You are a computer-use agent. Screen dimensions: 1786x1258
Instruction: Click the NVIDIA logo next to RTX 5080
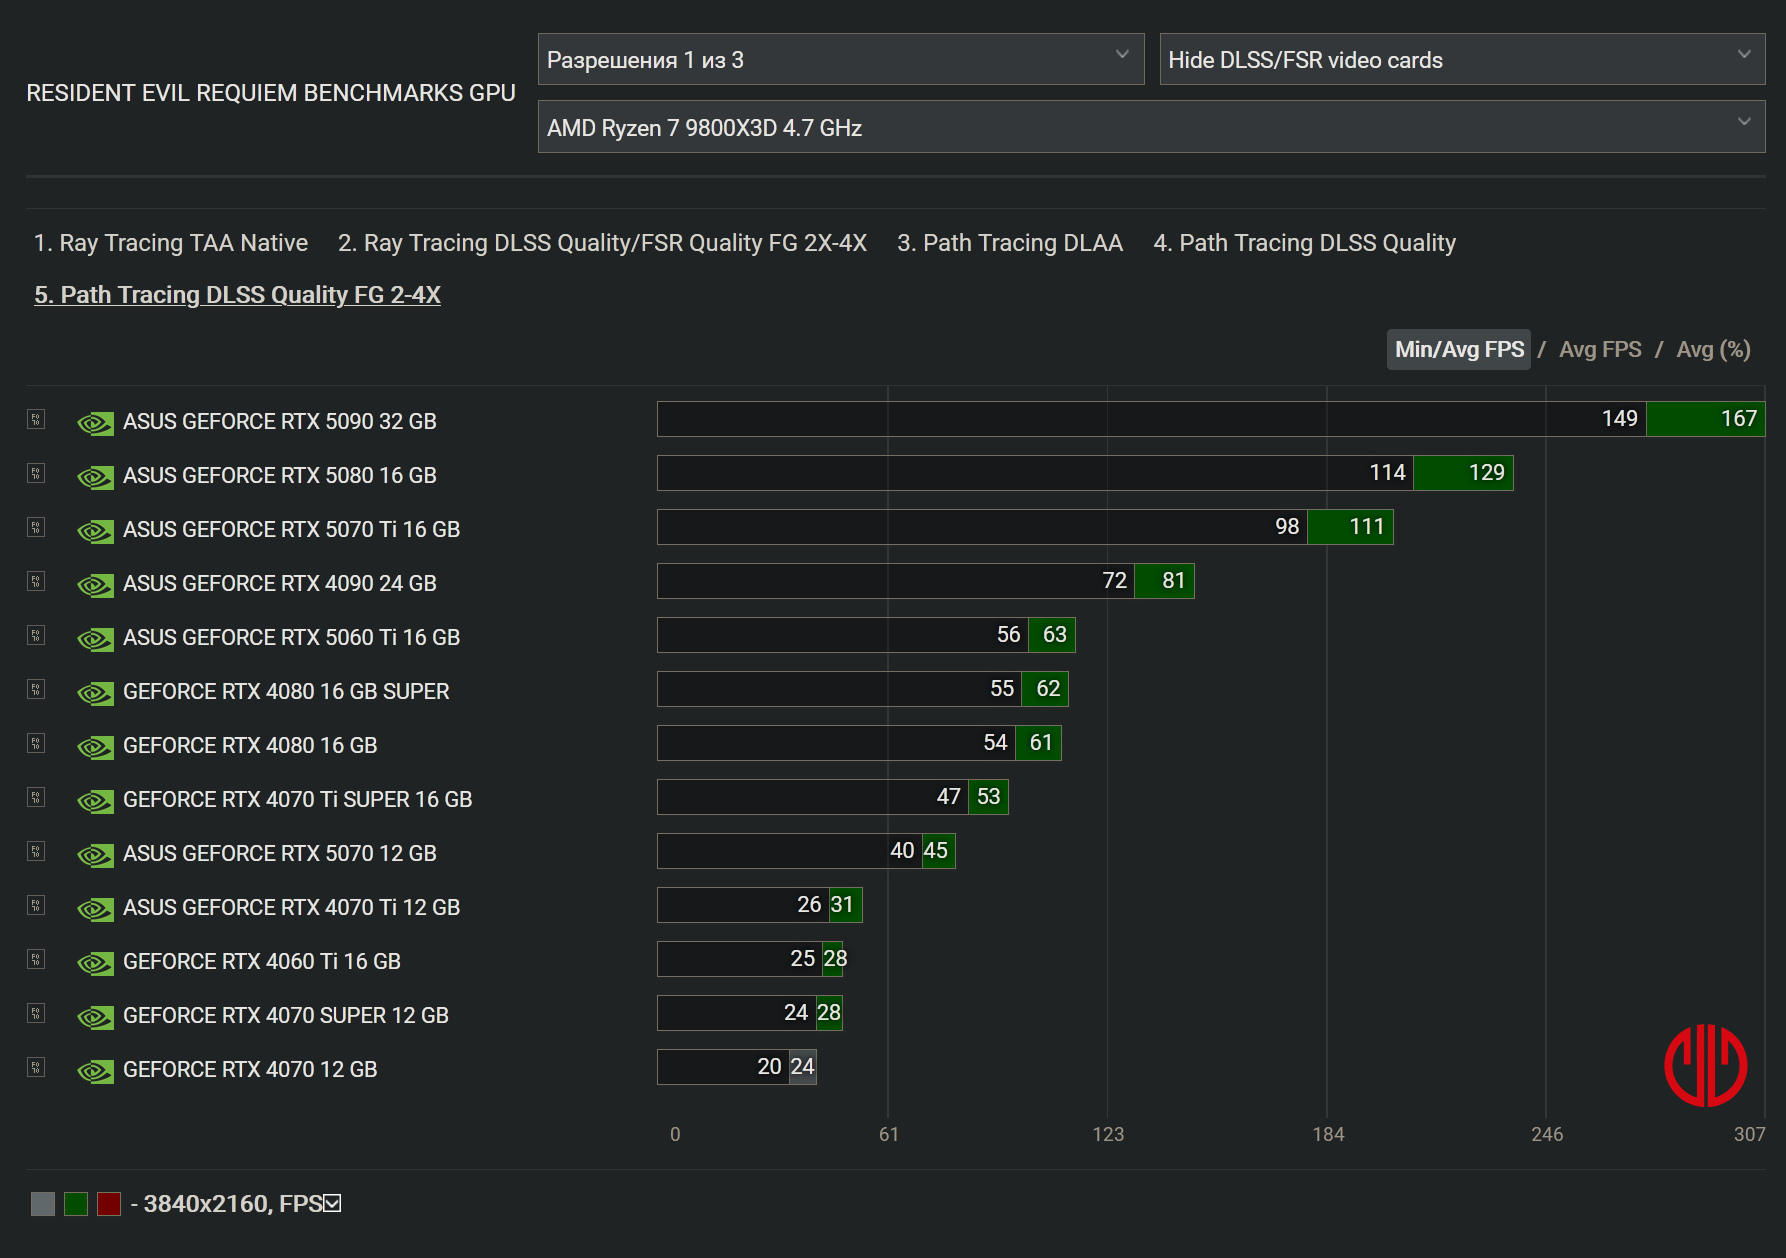coord(95,477)
